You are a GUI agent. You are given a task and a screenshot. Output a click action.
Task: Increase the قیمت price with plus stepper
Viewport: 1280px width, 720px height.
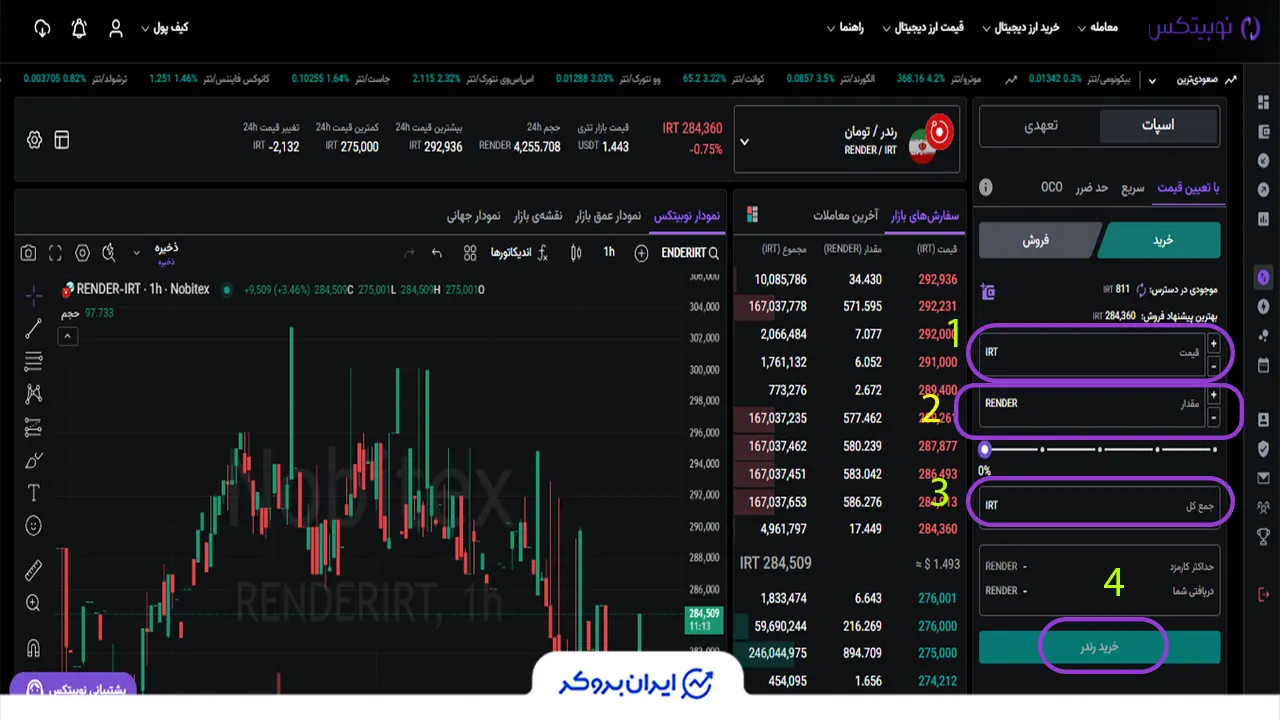coord(1214,344)
